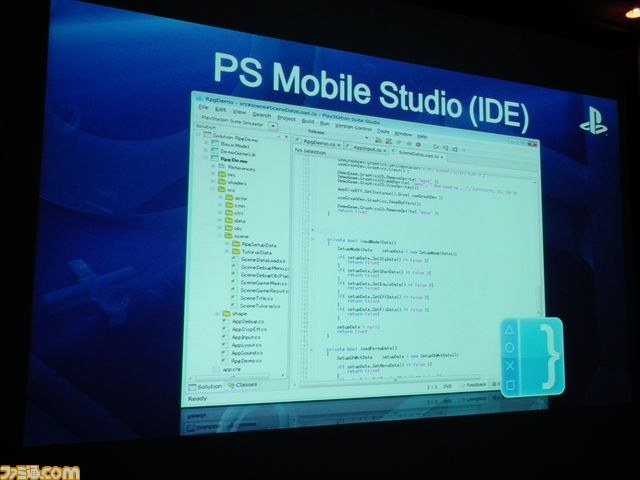Switch to the Classes pad tab

coord(243,385)
